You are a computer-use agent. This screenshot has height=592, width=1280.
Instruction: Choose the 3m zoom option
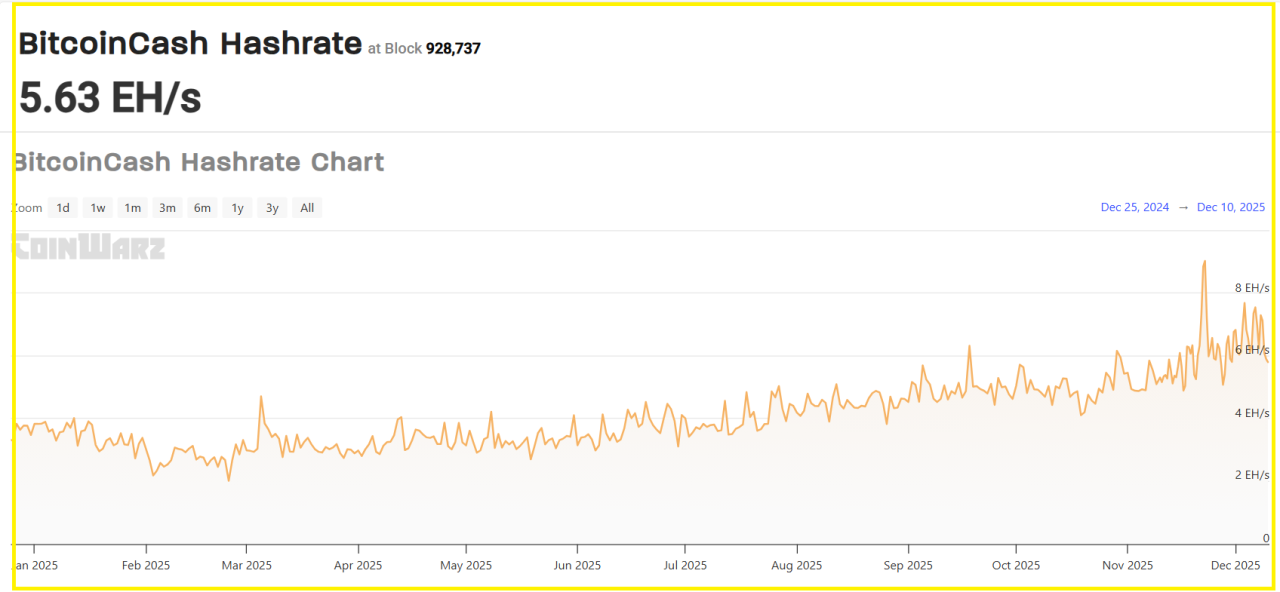[x=167, y=208]
